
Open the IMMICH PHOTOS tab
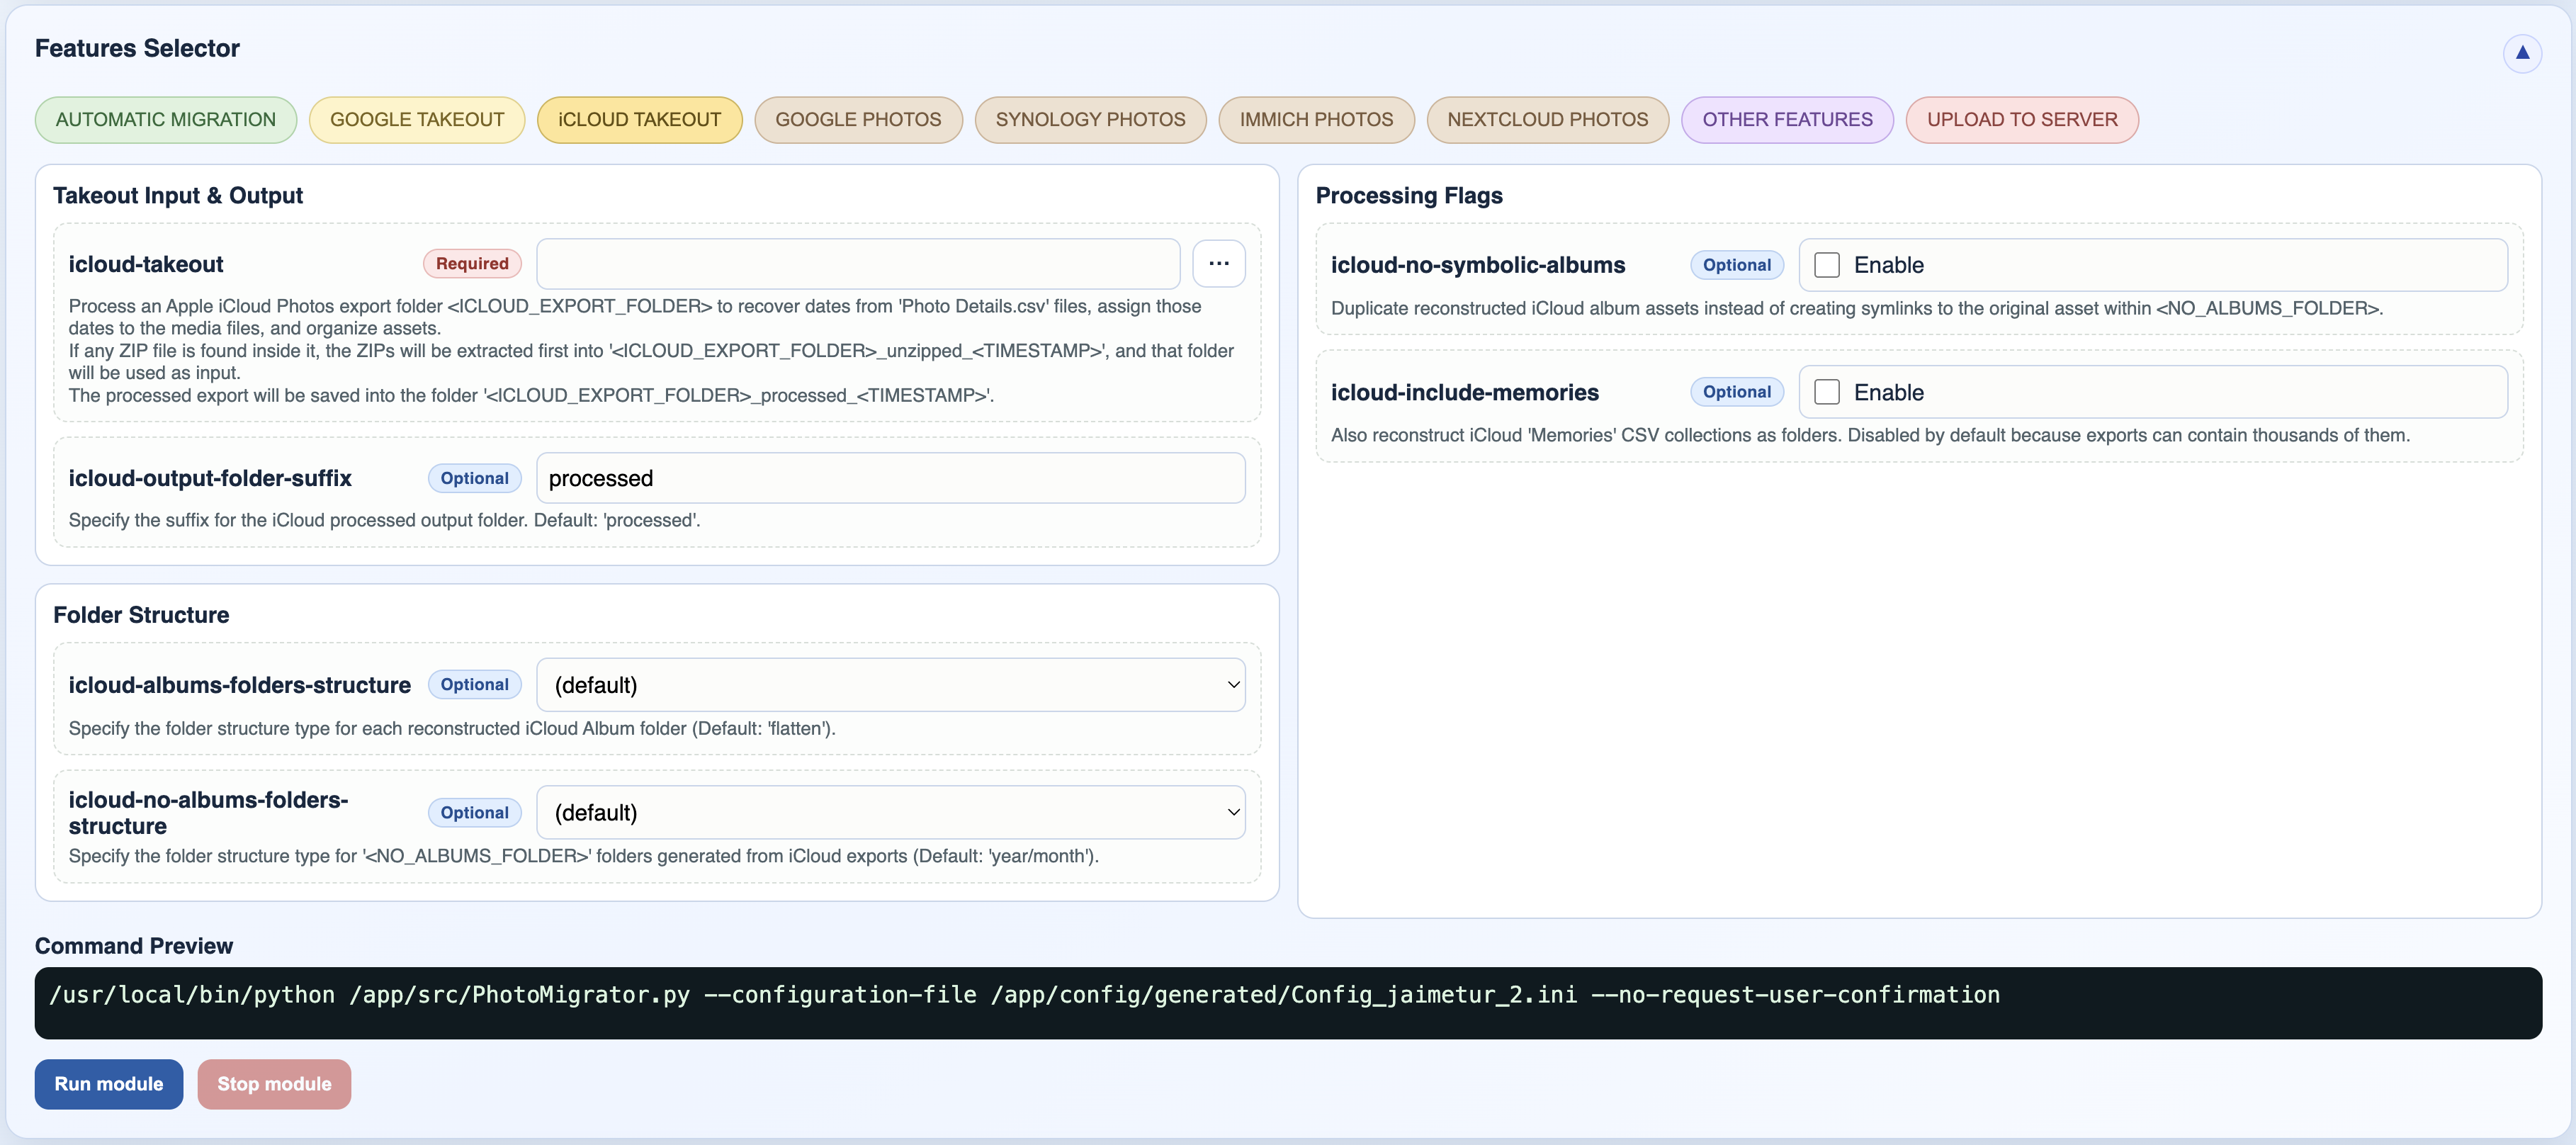coord(1316,120)
